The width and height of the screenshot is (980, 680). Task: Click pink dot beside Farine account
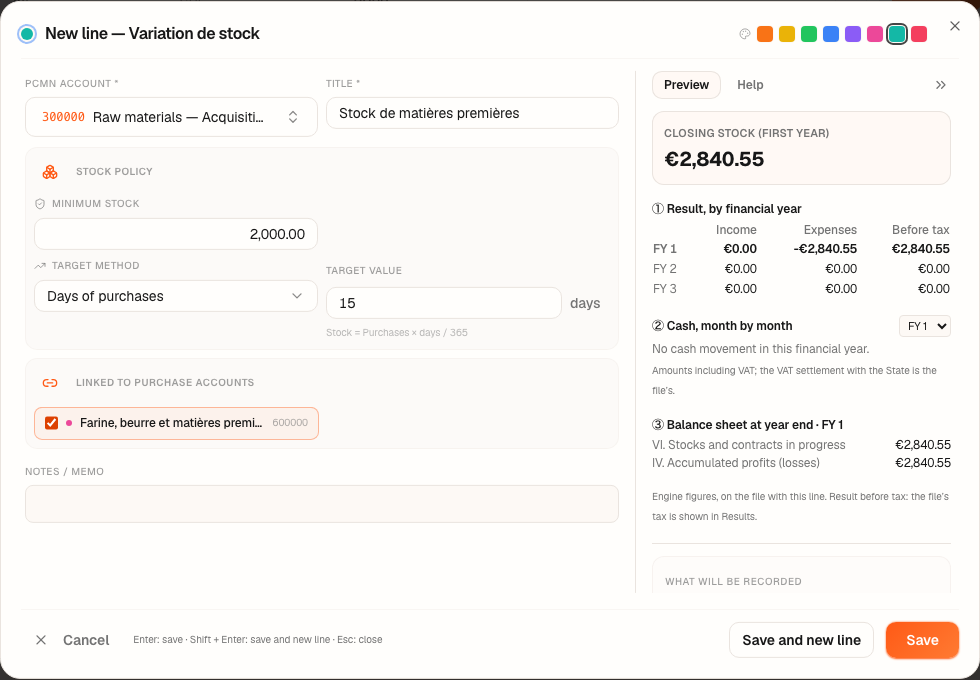point(69,423)
